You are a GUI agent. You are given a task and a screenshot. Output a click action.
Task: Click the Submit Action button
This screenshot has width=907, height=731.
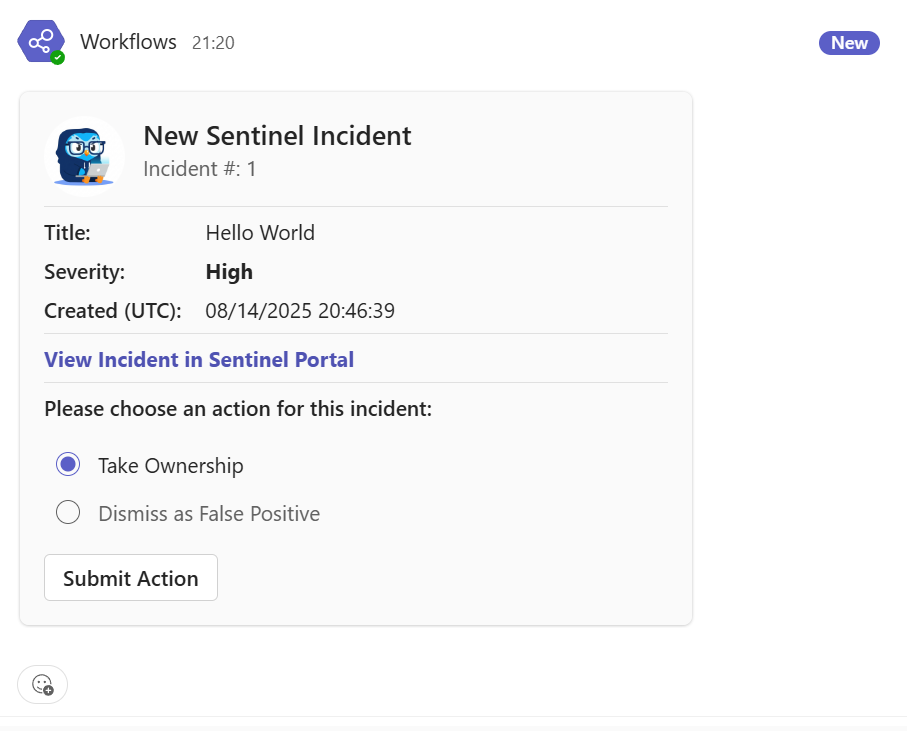(131, 578)
